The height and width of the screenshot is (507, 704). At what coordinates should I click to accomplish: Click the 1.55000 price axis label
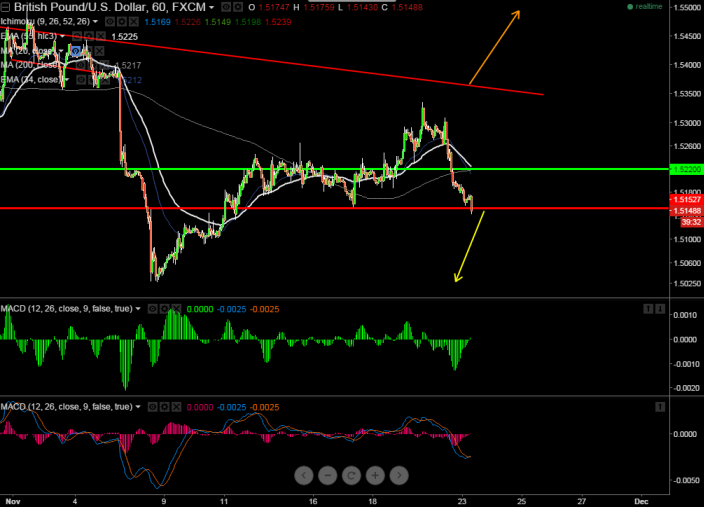pyautogui.click(x=687, y=8)
